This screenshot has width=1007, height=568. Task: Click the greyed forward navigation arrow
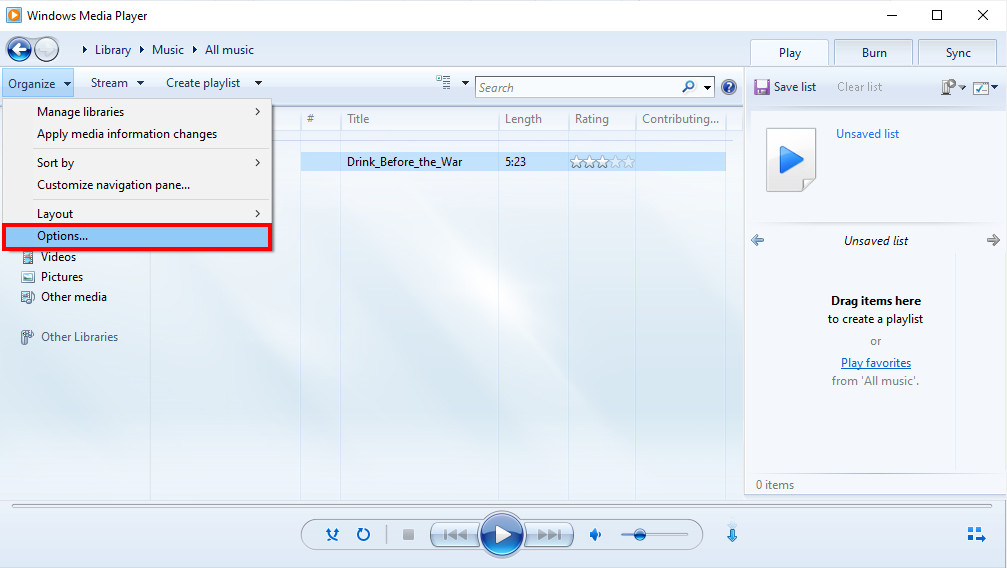click(46, 49)
